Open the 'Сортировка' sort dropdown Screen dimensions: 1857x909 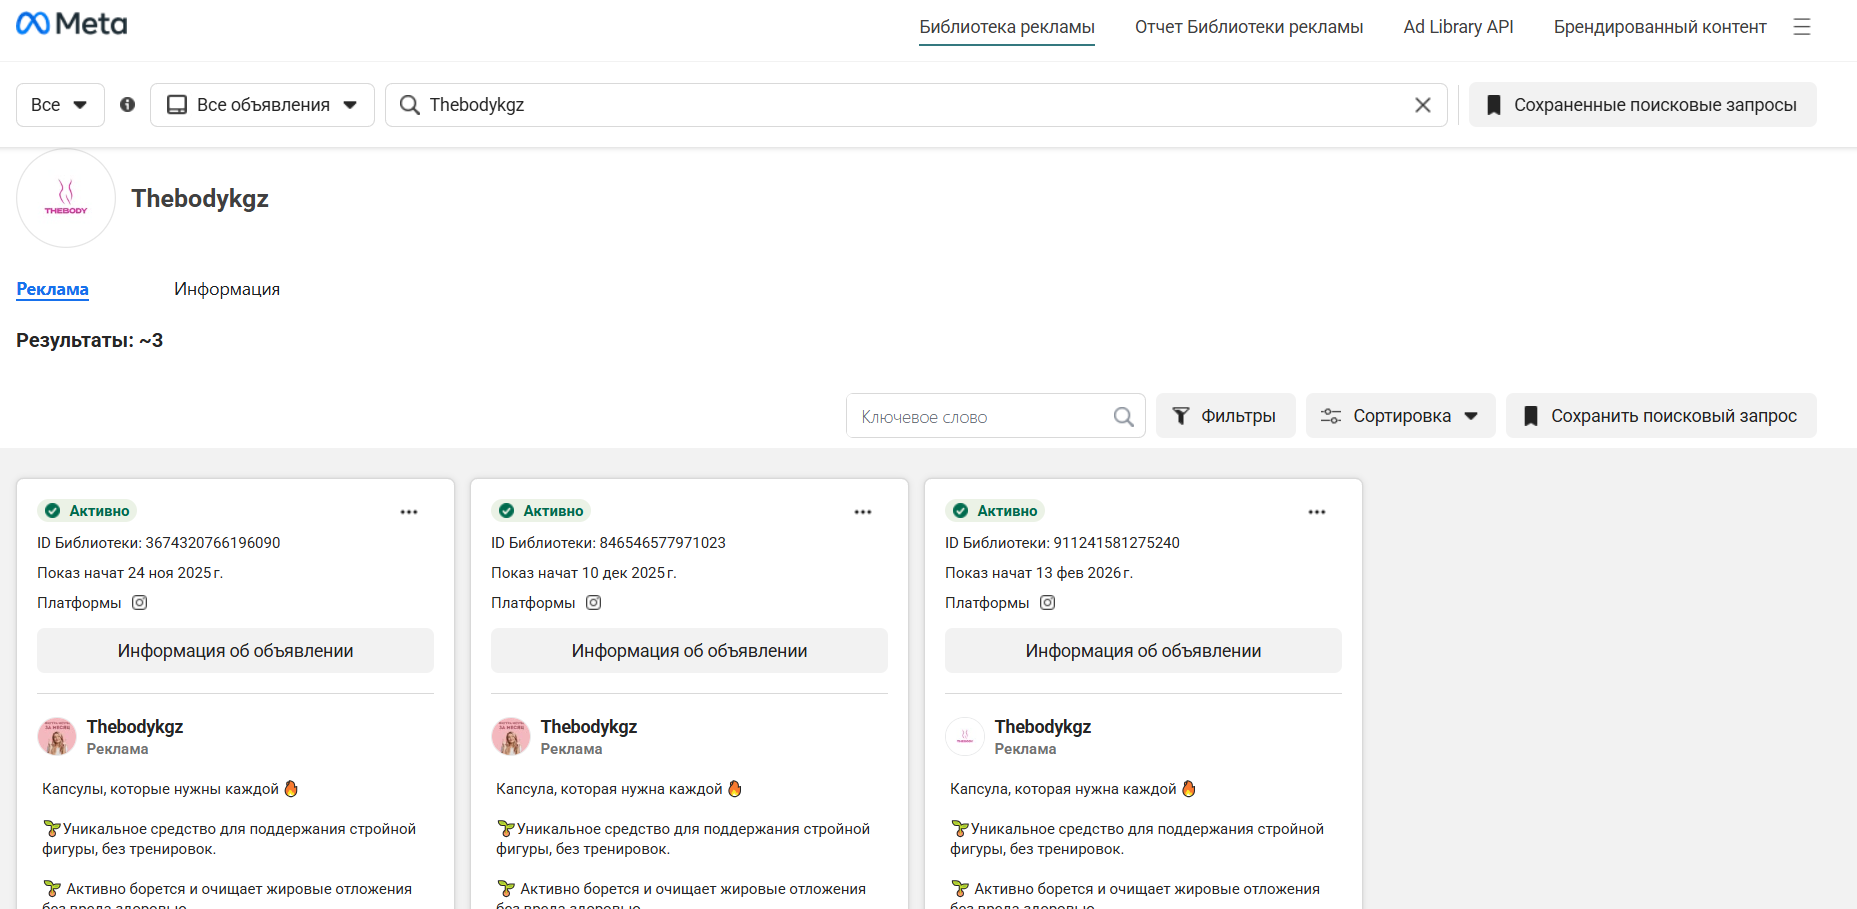coord(1400,416)
